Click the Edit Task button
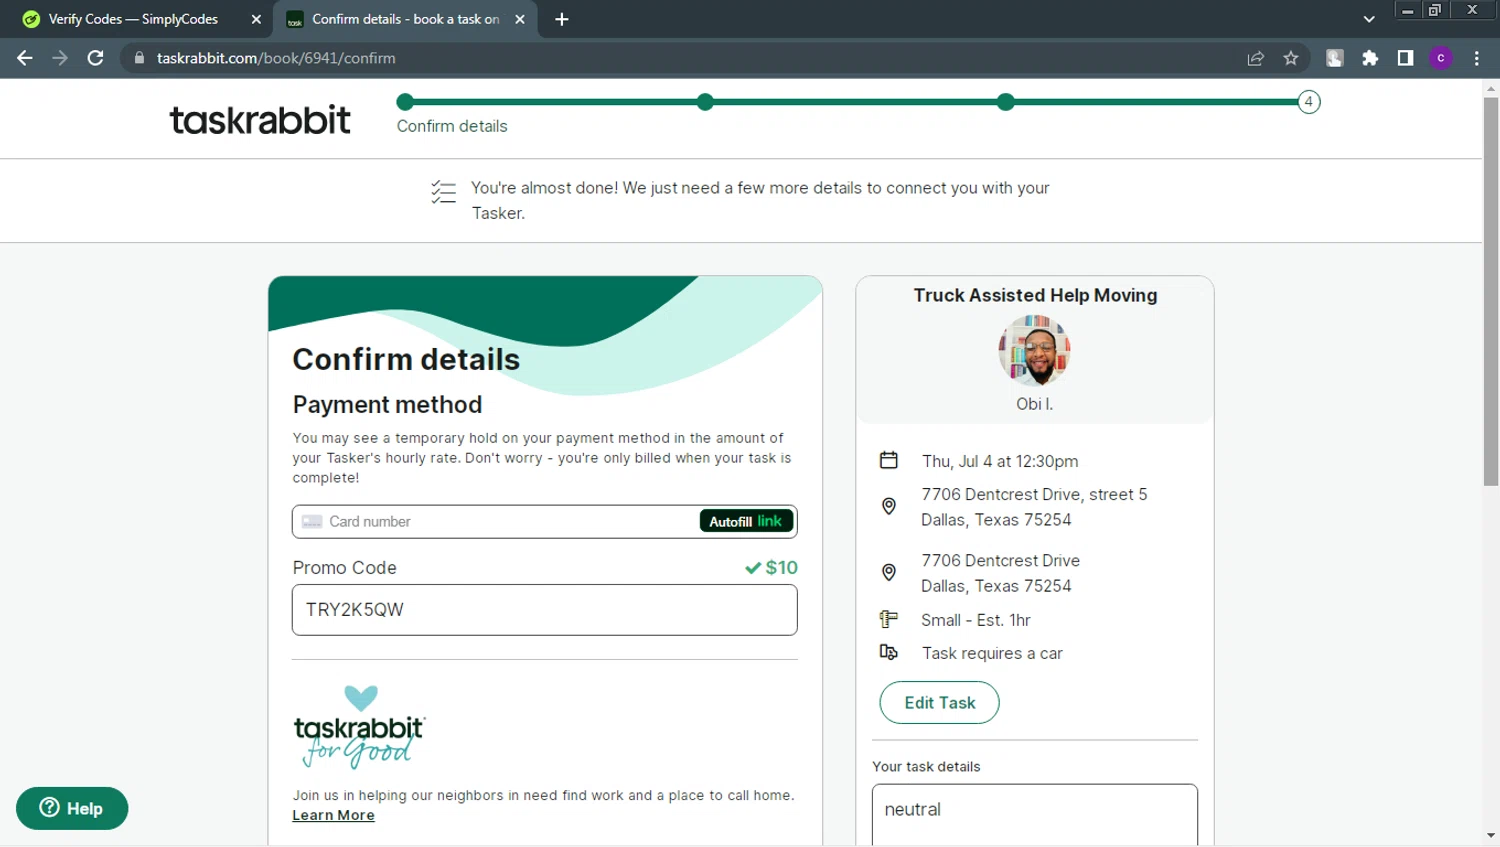The image size is (1500, 847). point(939,703)
